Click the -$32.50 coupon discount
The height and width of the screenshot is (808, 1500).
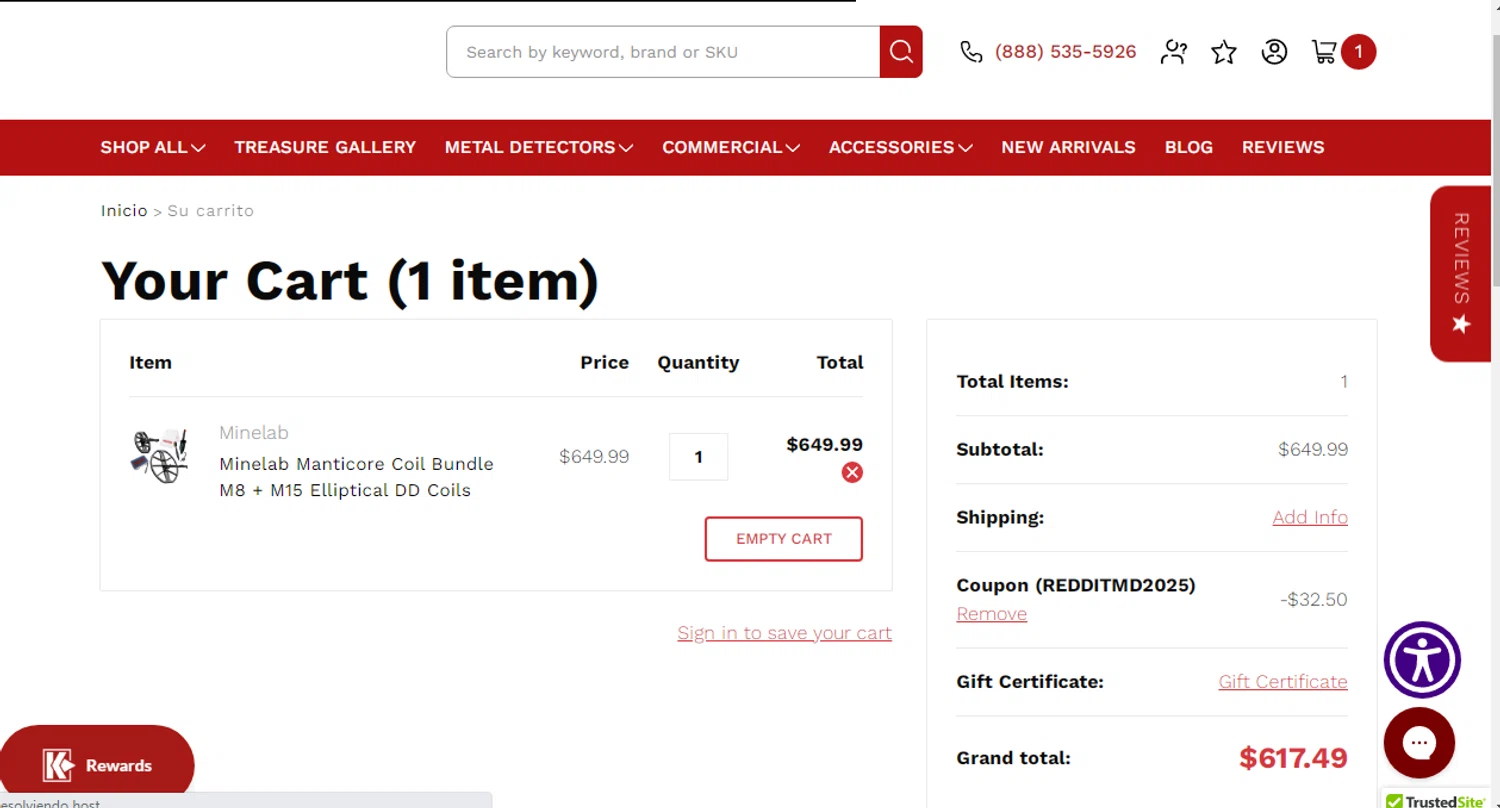click(x=1314, y=600)
